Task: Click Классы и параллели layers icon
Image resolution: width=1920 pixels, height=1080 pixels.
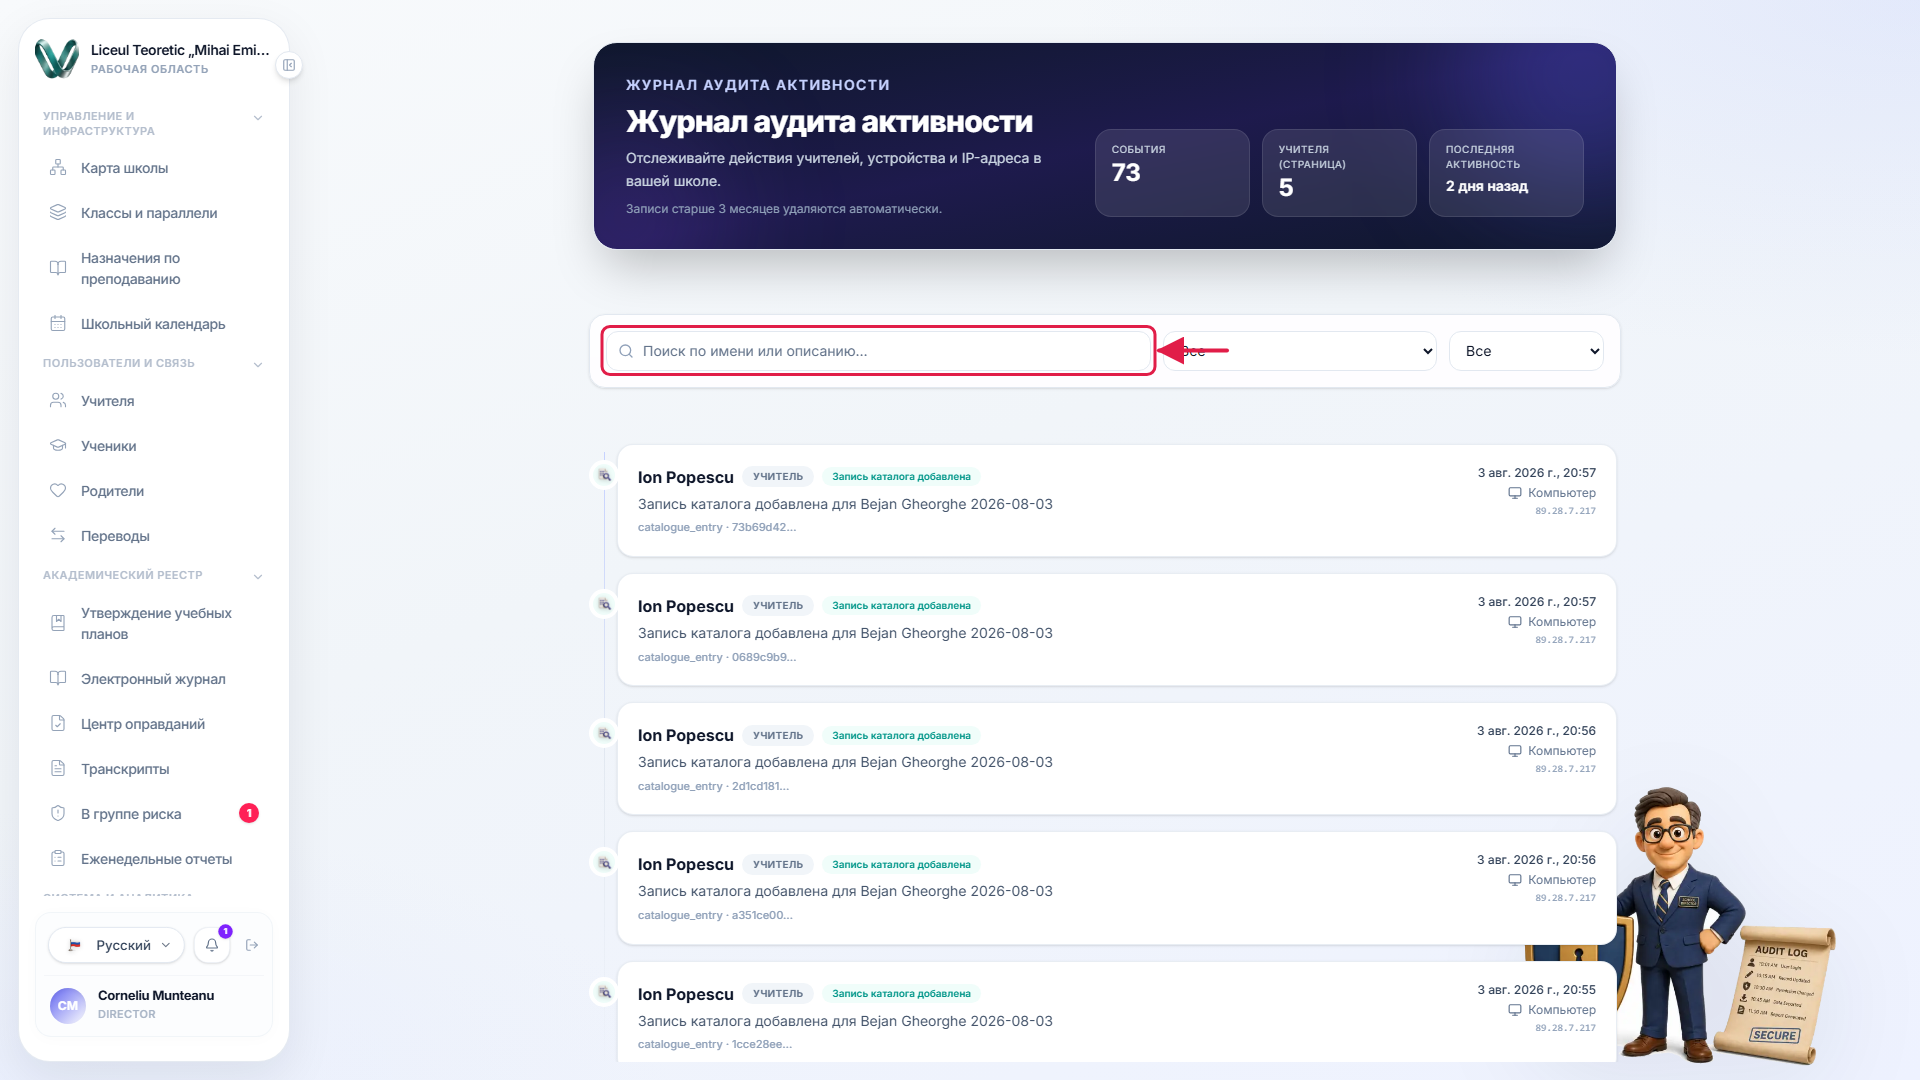Action: pyautogui.click(x=58, y=213)
